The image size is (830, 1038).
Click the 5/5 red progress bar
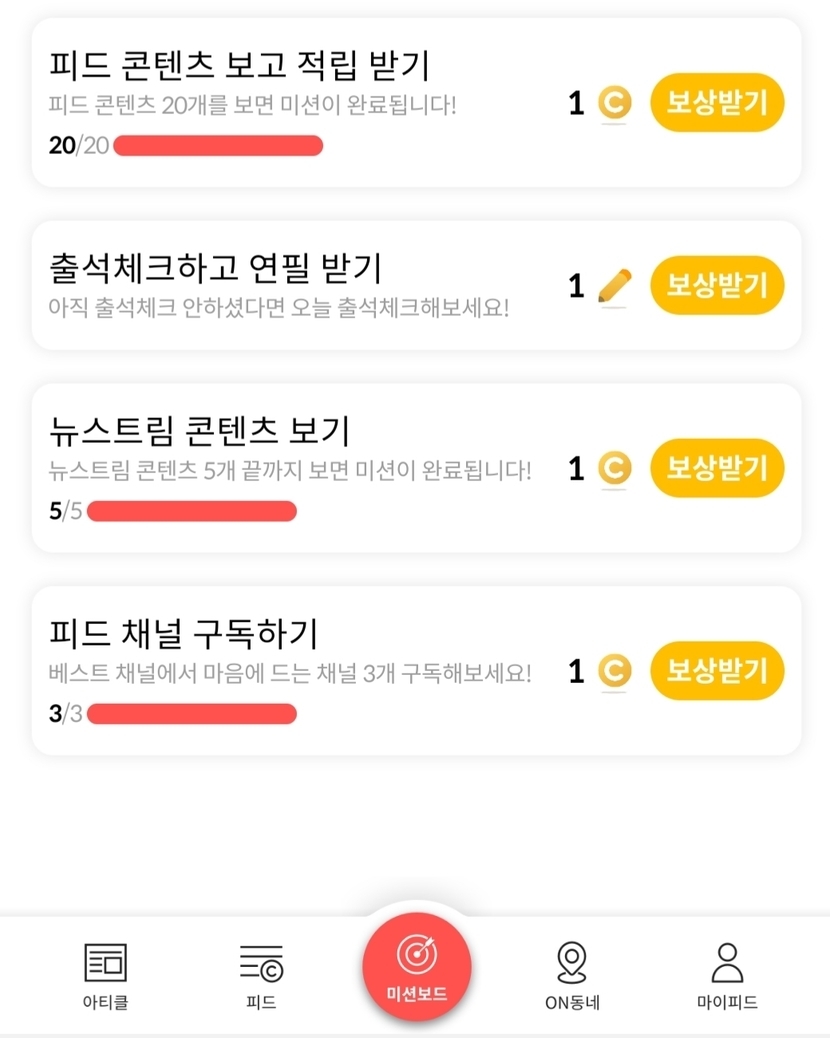(x=192, y=512)
